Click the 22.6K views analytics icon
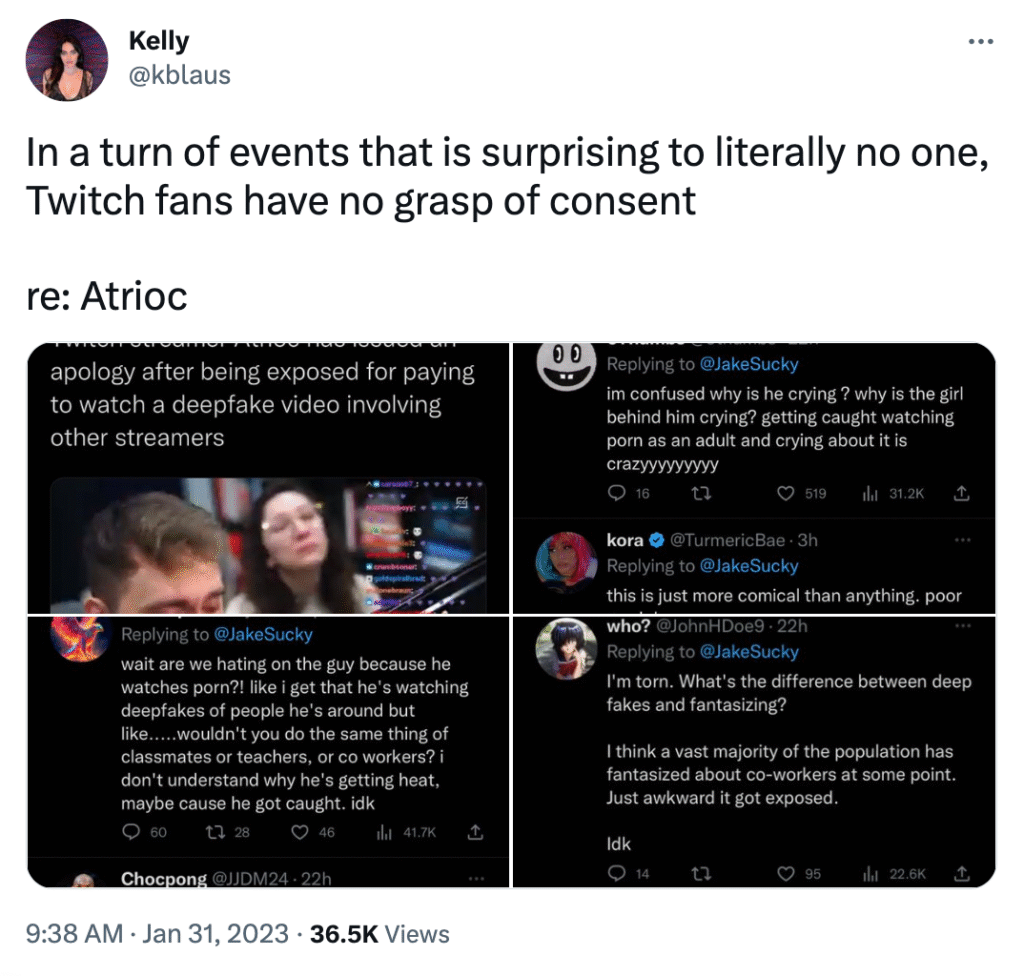The height and width of the screenshot is (976, 1024). click(x=869, y=873)
